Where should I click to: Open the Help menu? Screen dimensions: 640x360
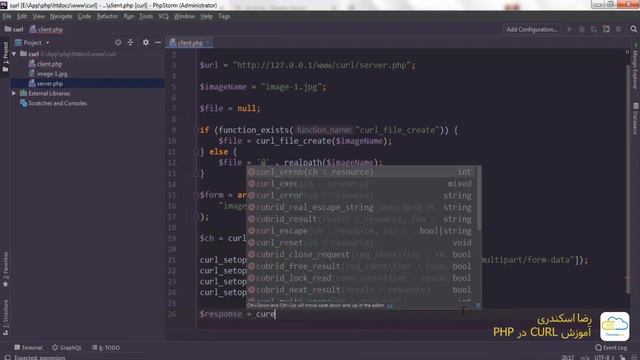coord(207,16)
